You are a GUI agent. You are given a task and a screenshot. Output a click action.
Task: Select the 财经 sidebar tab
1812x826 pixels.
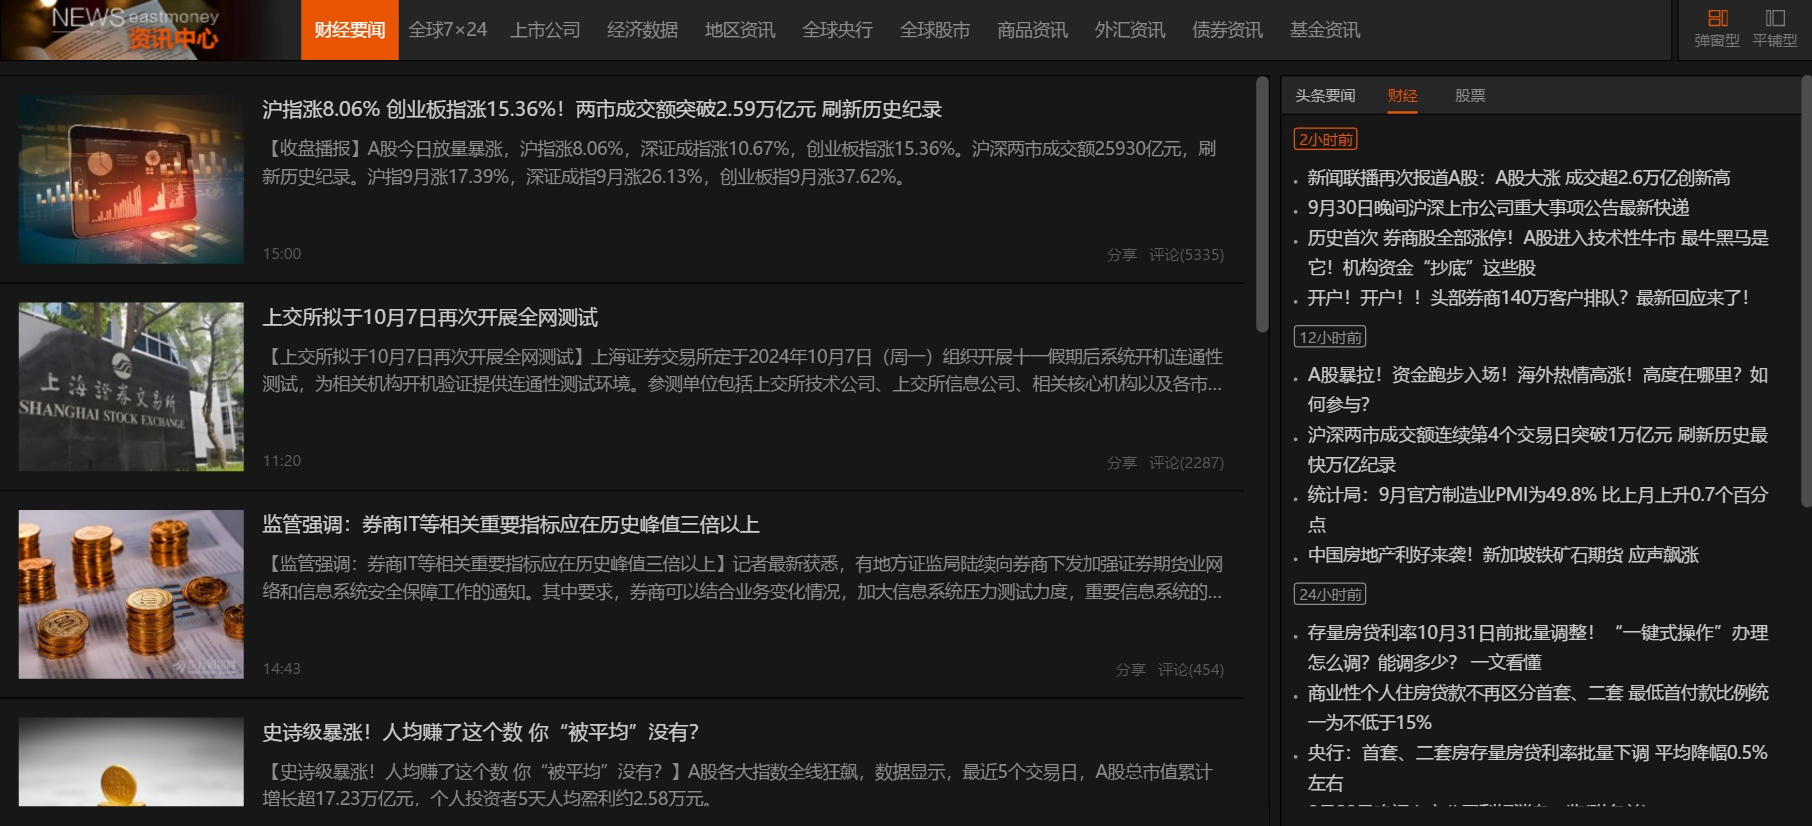1402,96
